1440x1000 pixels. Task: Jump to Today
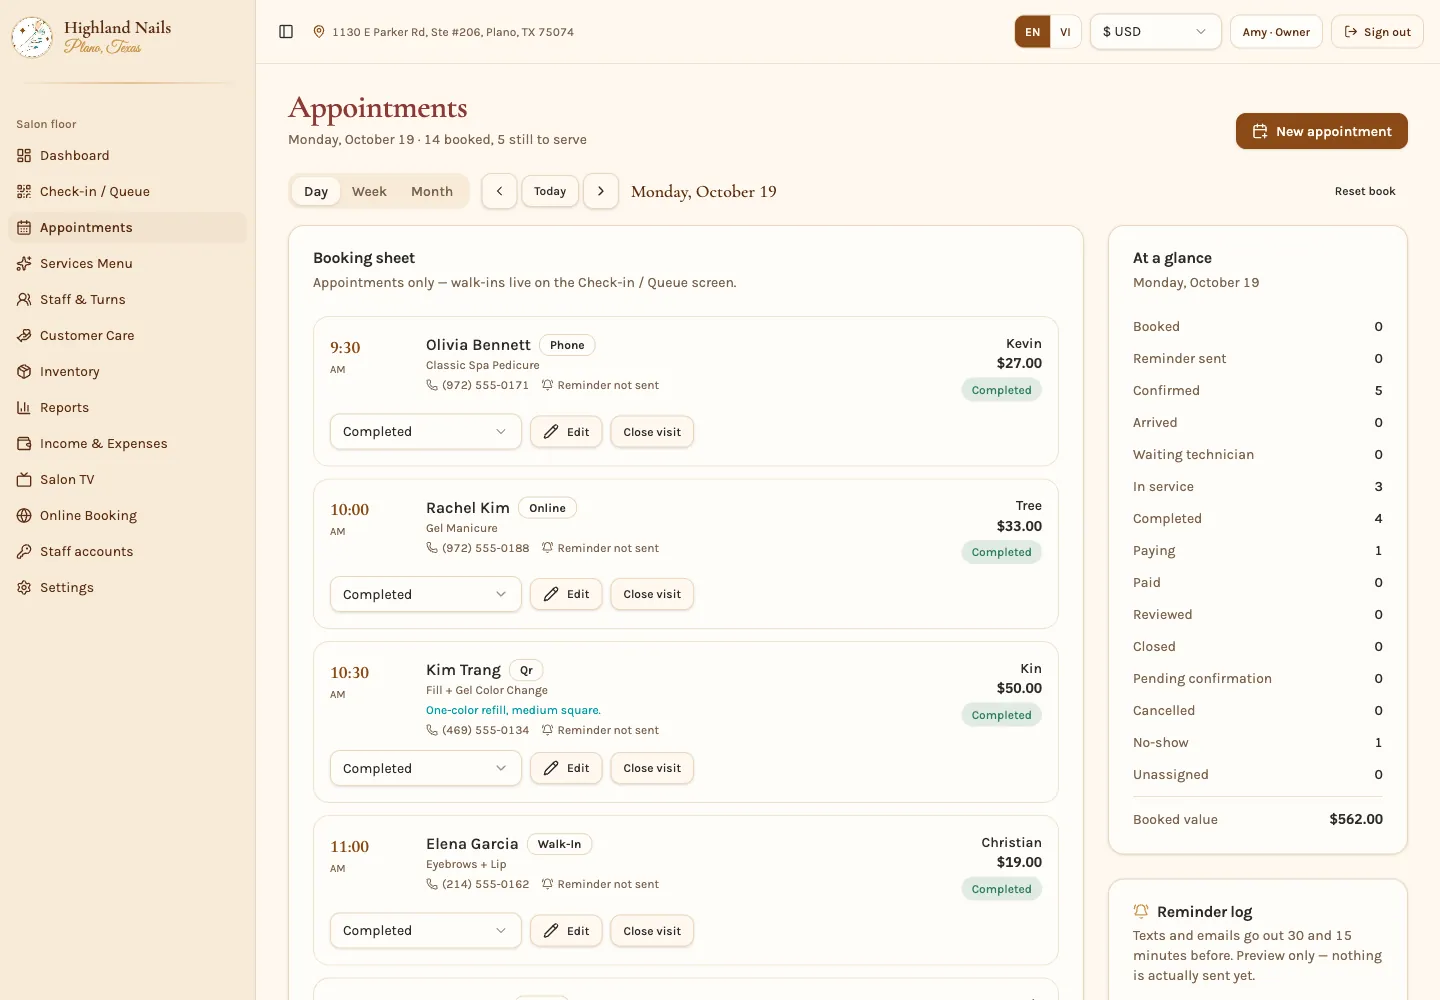click(550, 191)
